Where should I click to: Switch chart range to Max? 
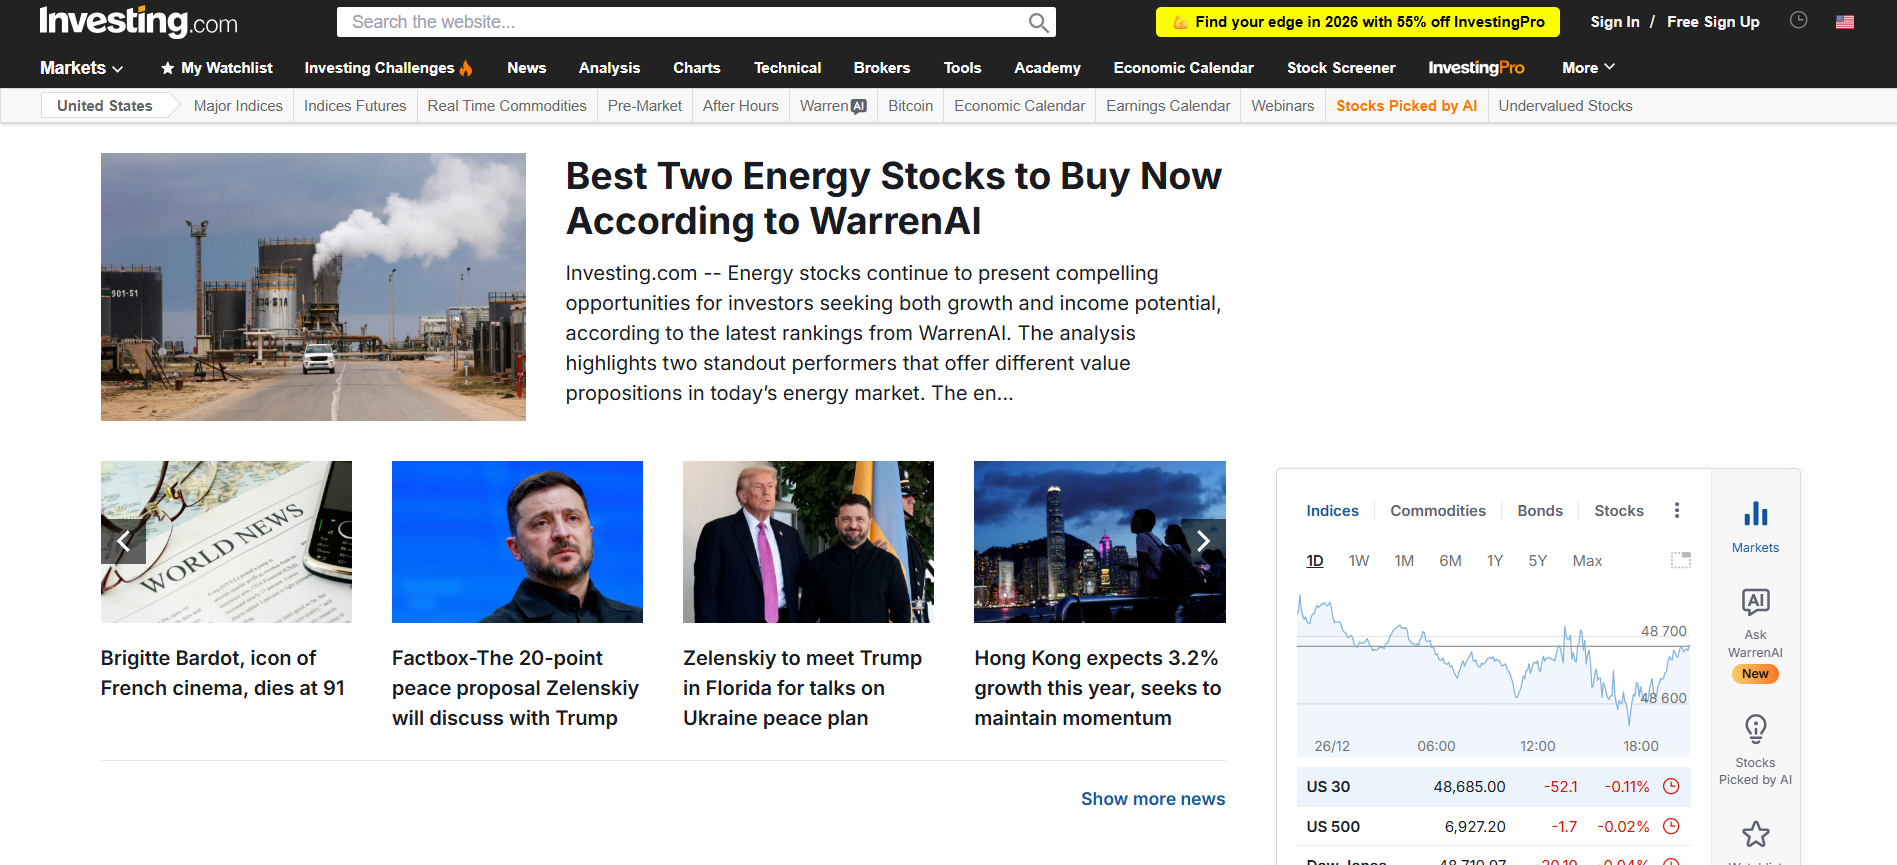pos(1586,561)
